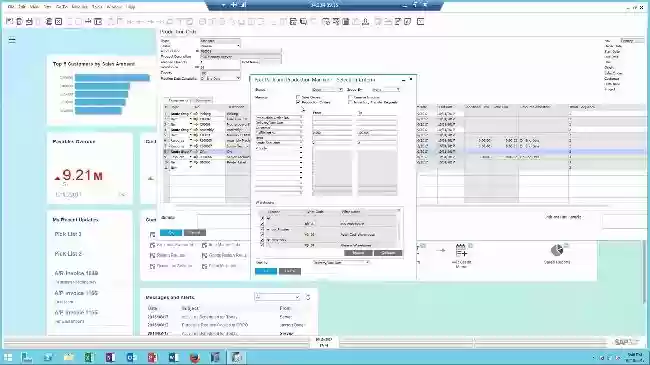Toggle the Sales Orders checkbox
The height and width of the screenshot is (365, 650).
[298, 97]
